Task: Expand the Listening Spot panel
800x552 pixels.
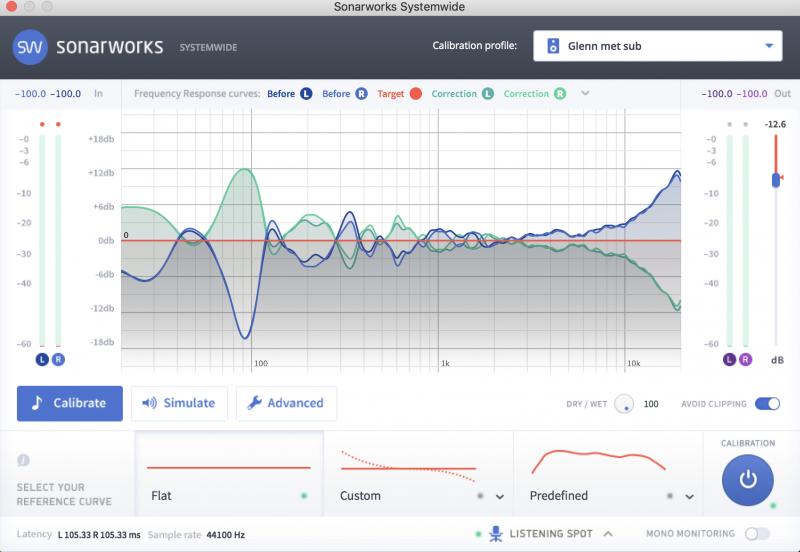Action: pos(608,534)
